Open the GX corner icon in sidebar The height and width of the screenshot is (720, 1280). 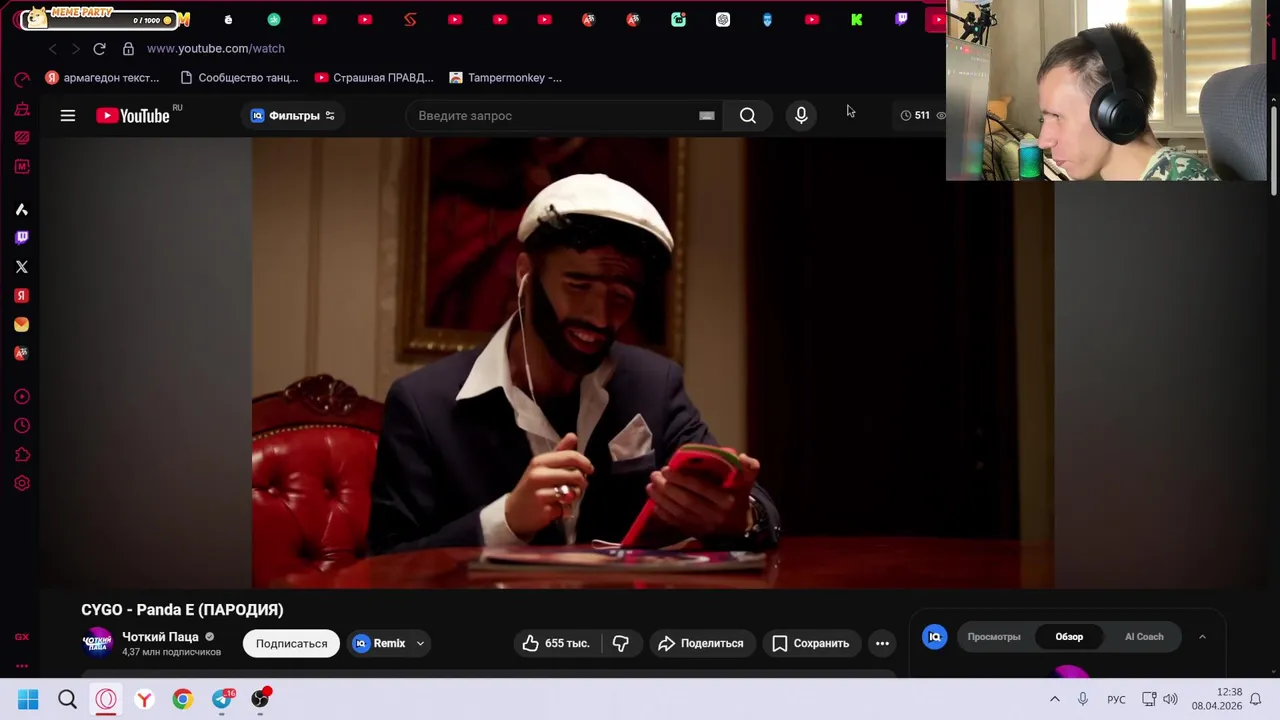click(x=22, y=637)
